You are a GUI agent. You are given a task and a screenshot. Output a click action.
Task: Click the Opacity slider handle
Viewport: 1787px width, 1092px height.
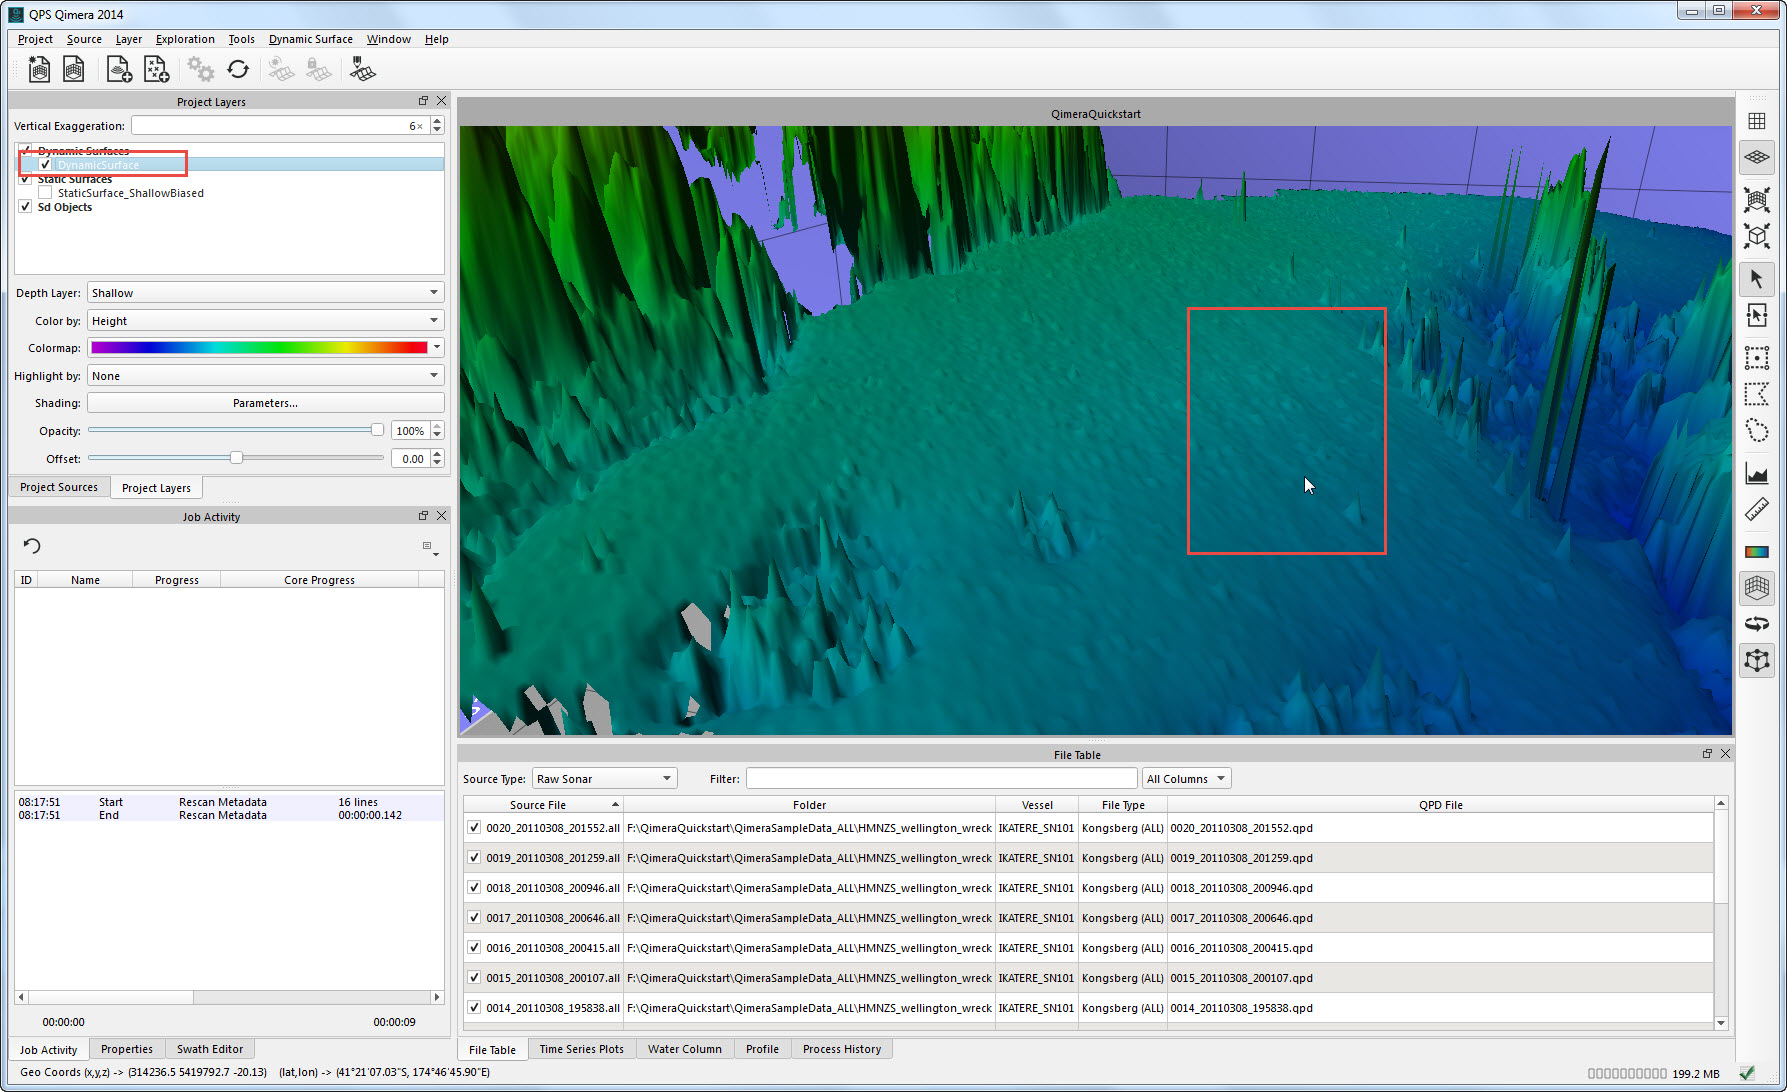click(377, 430)
